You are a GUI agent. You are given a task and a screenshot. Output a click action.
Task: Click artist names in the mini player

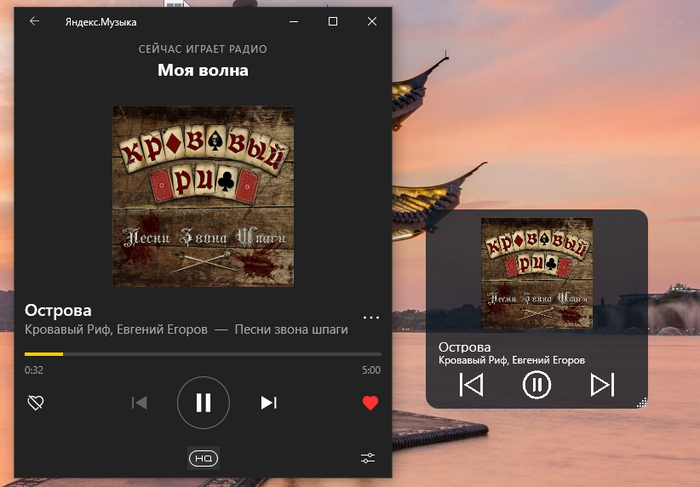pos(512,360)
